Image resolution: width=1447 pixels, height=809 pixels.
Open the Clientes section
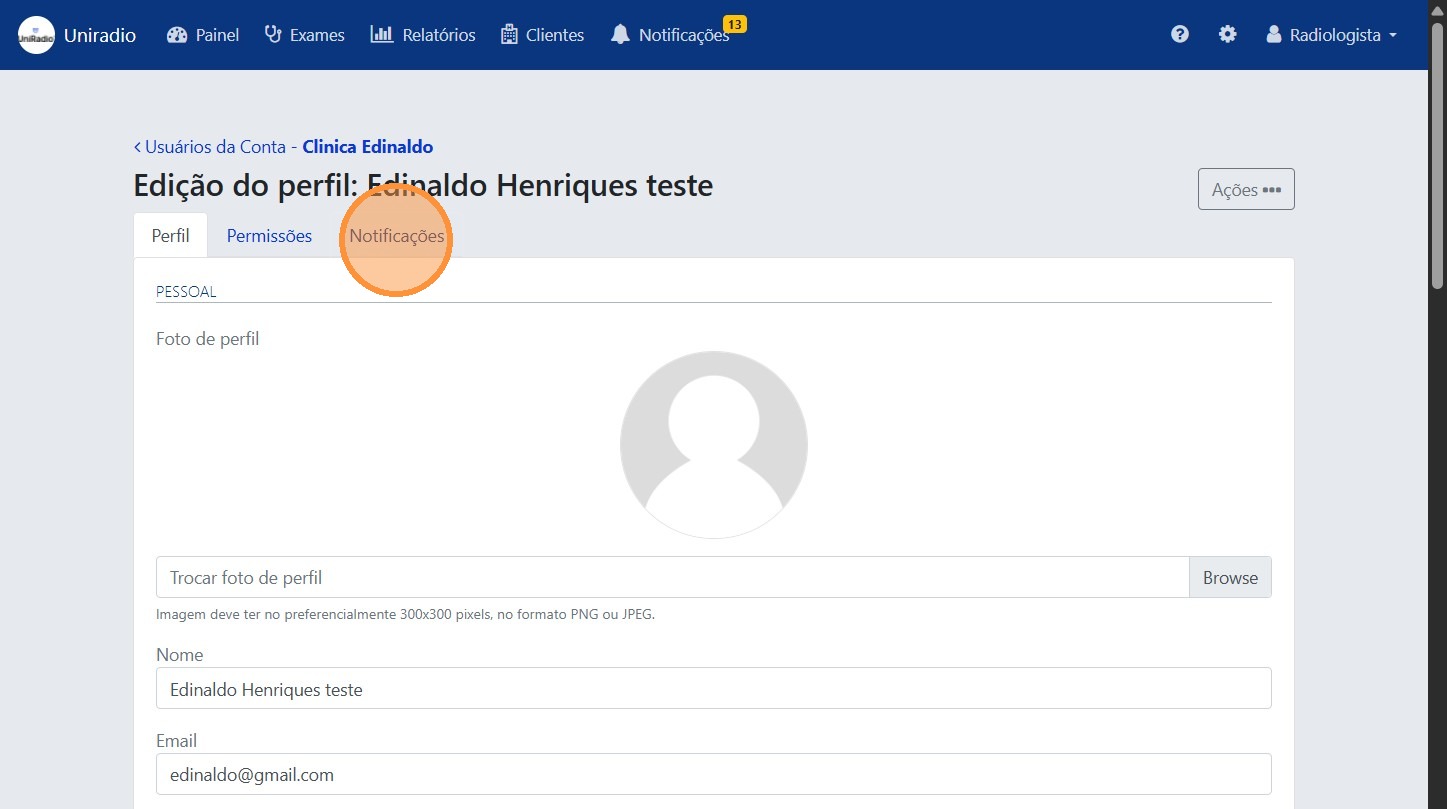point(542,34)
